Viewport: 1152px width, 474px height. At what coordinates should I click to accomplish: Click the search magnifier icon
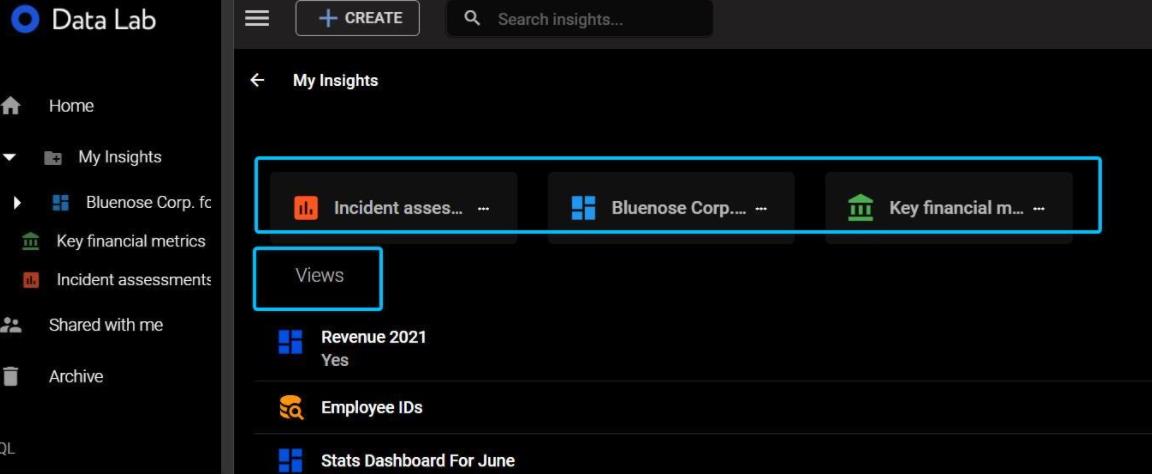click(472, 18)
